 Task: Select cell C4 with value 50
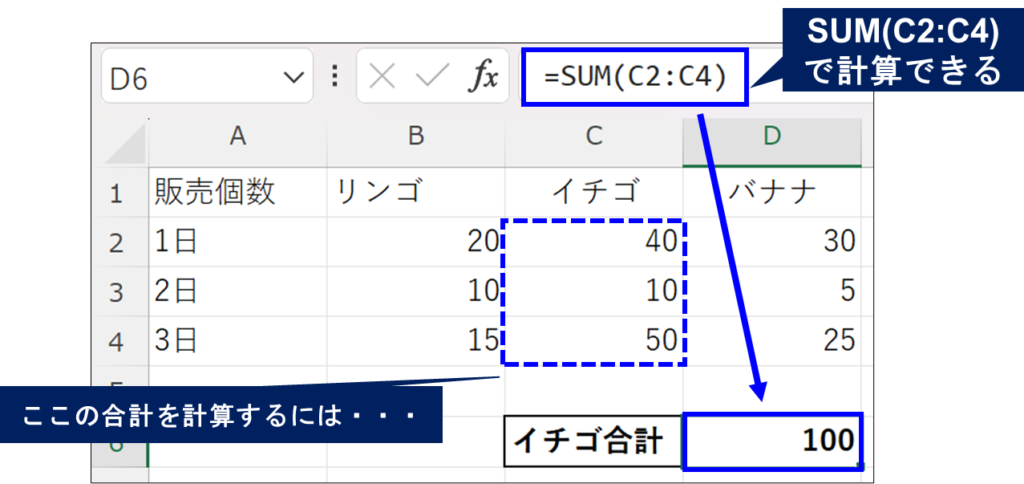click(594, 340)
